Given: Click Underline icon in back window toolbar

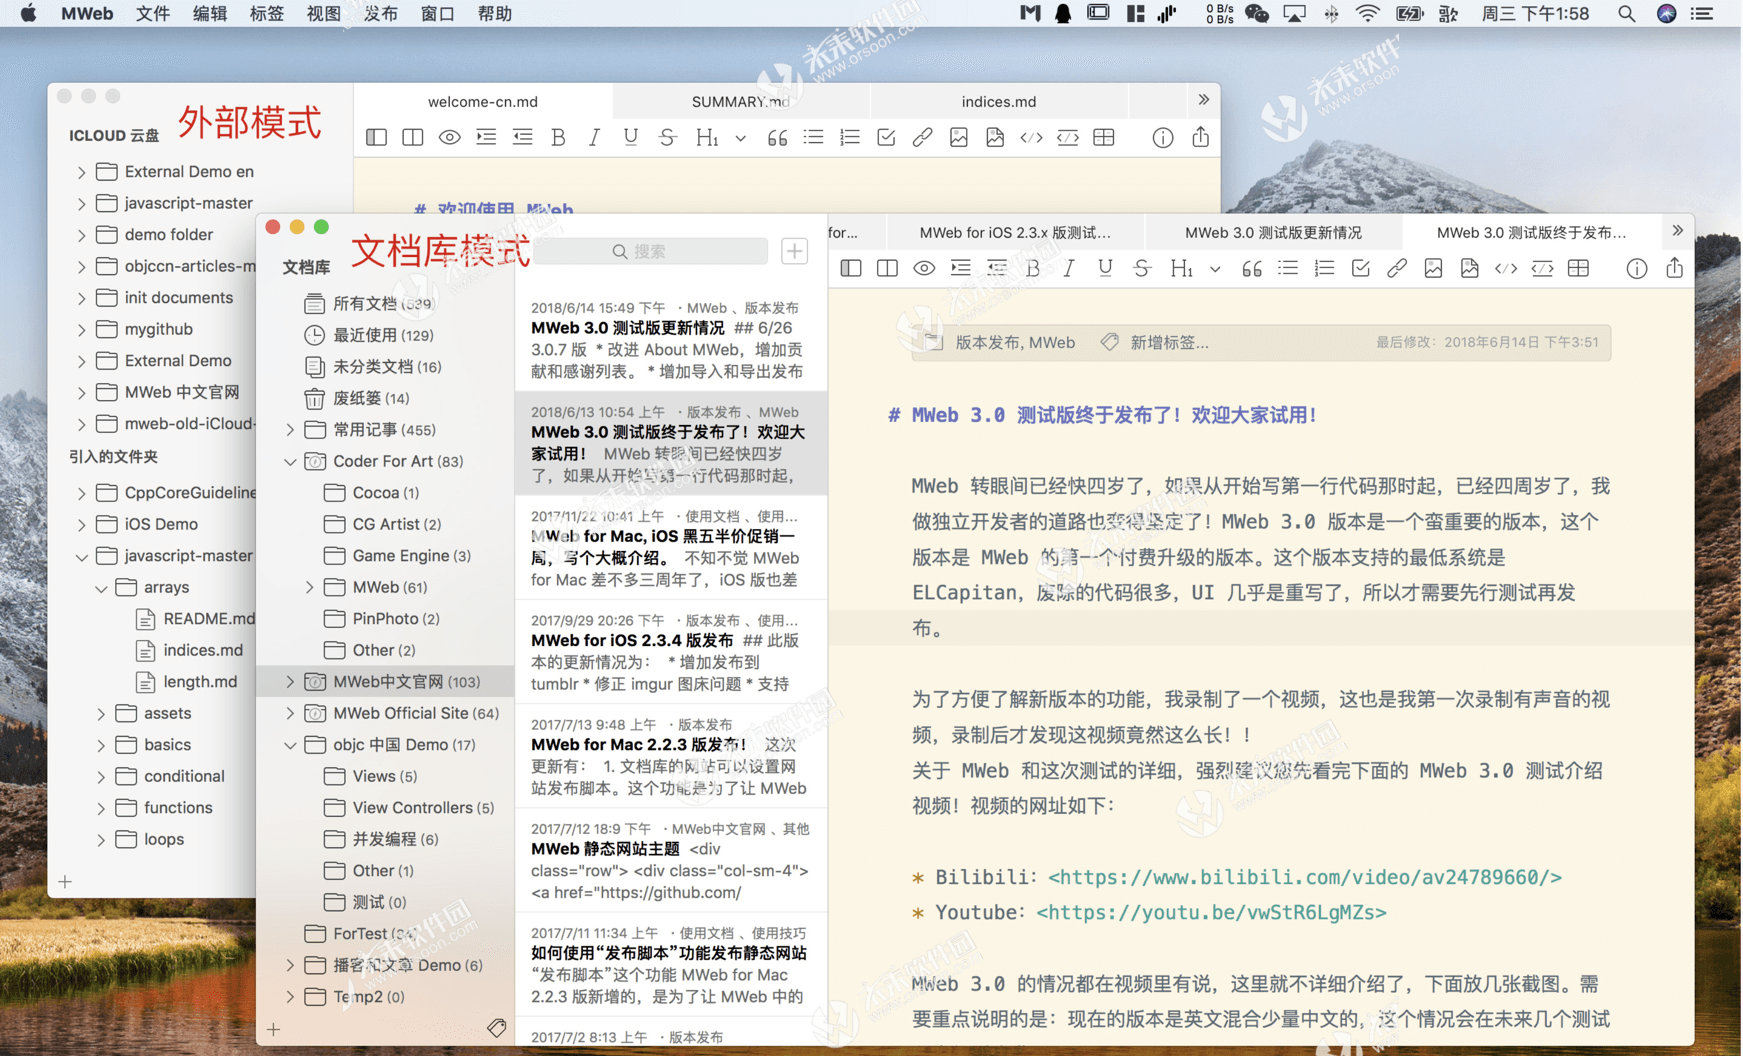Looking at the screenshot, I should click(631, 137).
